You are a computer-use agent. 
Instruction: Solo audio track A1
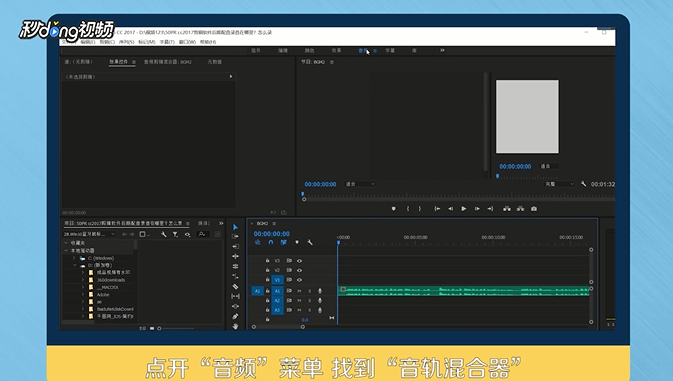(x=310, y=291)
